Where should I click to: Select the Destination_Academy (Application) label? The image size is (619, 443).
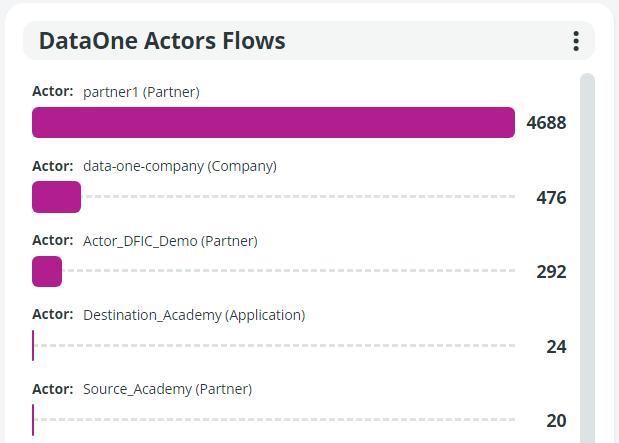tap(194, 315)
